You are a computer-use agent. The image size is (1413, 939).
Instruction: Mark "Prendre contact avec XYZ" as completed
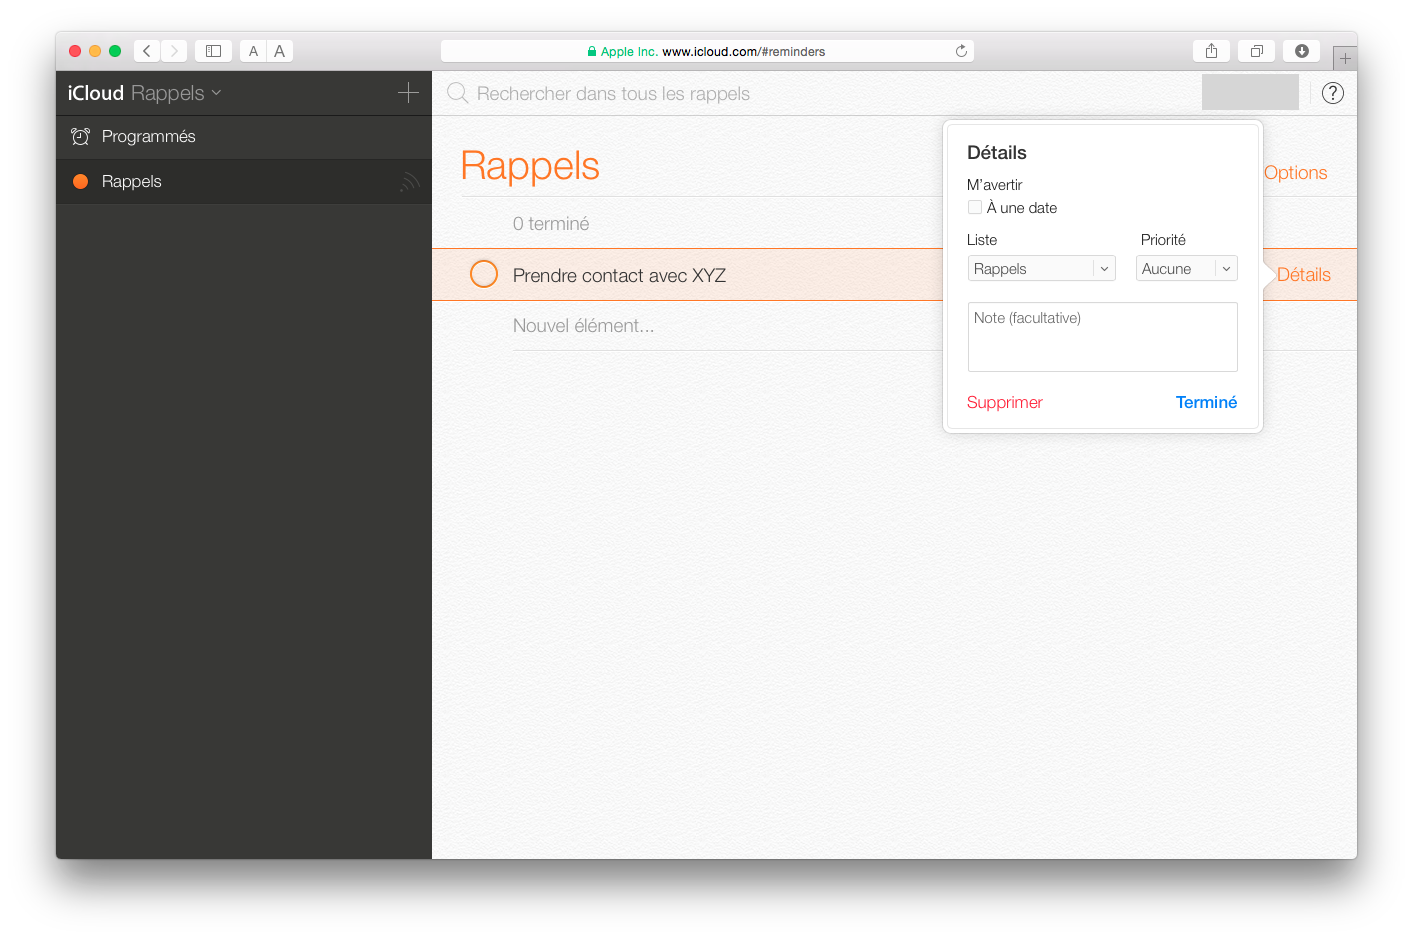point(484,274)
